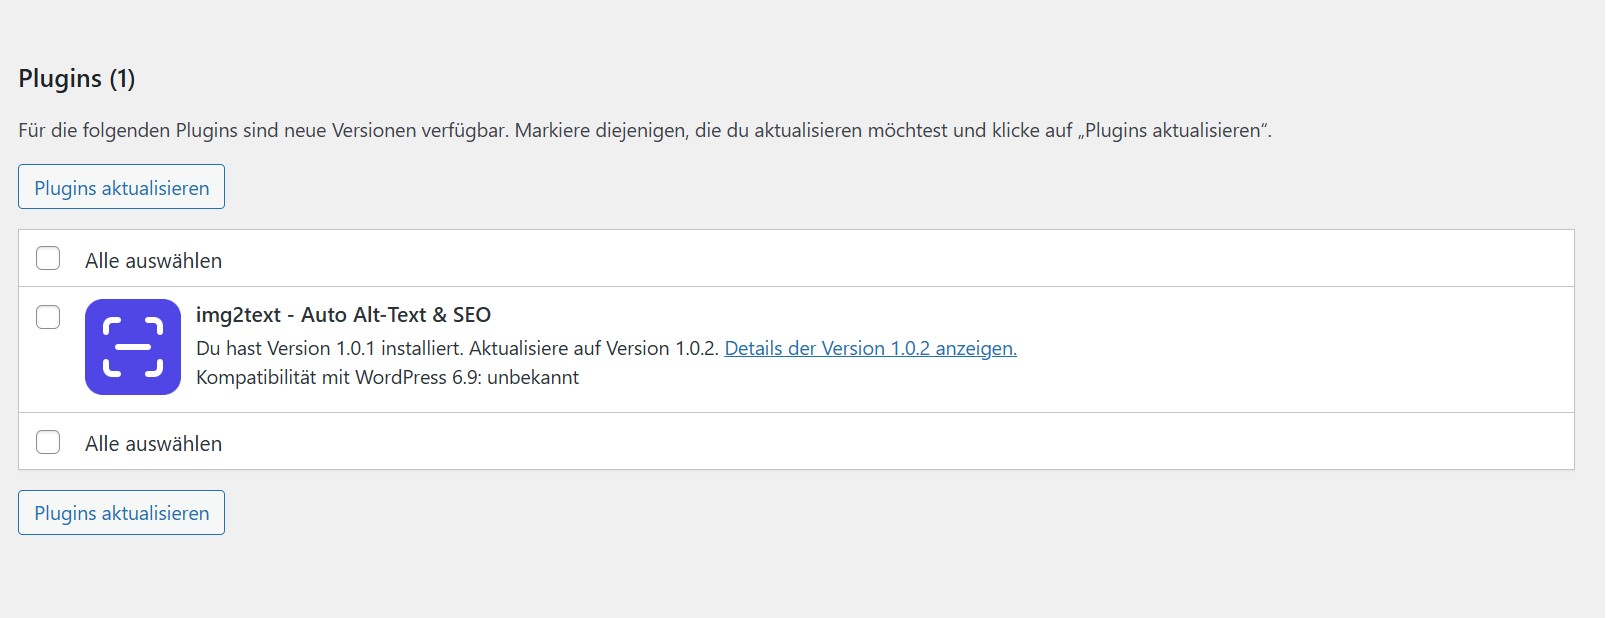Click the Plugins (1) heading
The height and width of the screenshot is (618, 1607).
click(x=76, y=78)
